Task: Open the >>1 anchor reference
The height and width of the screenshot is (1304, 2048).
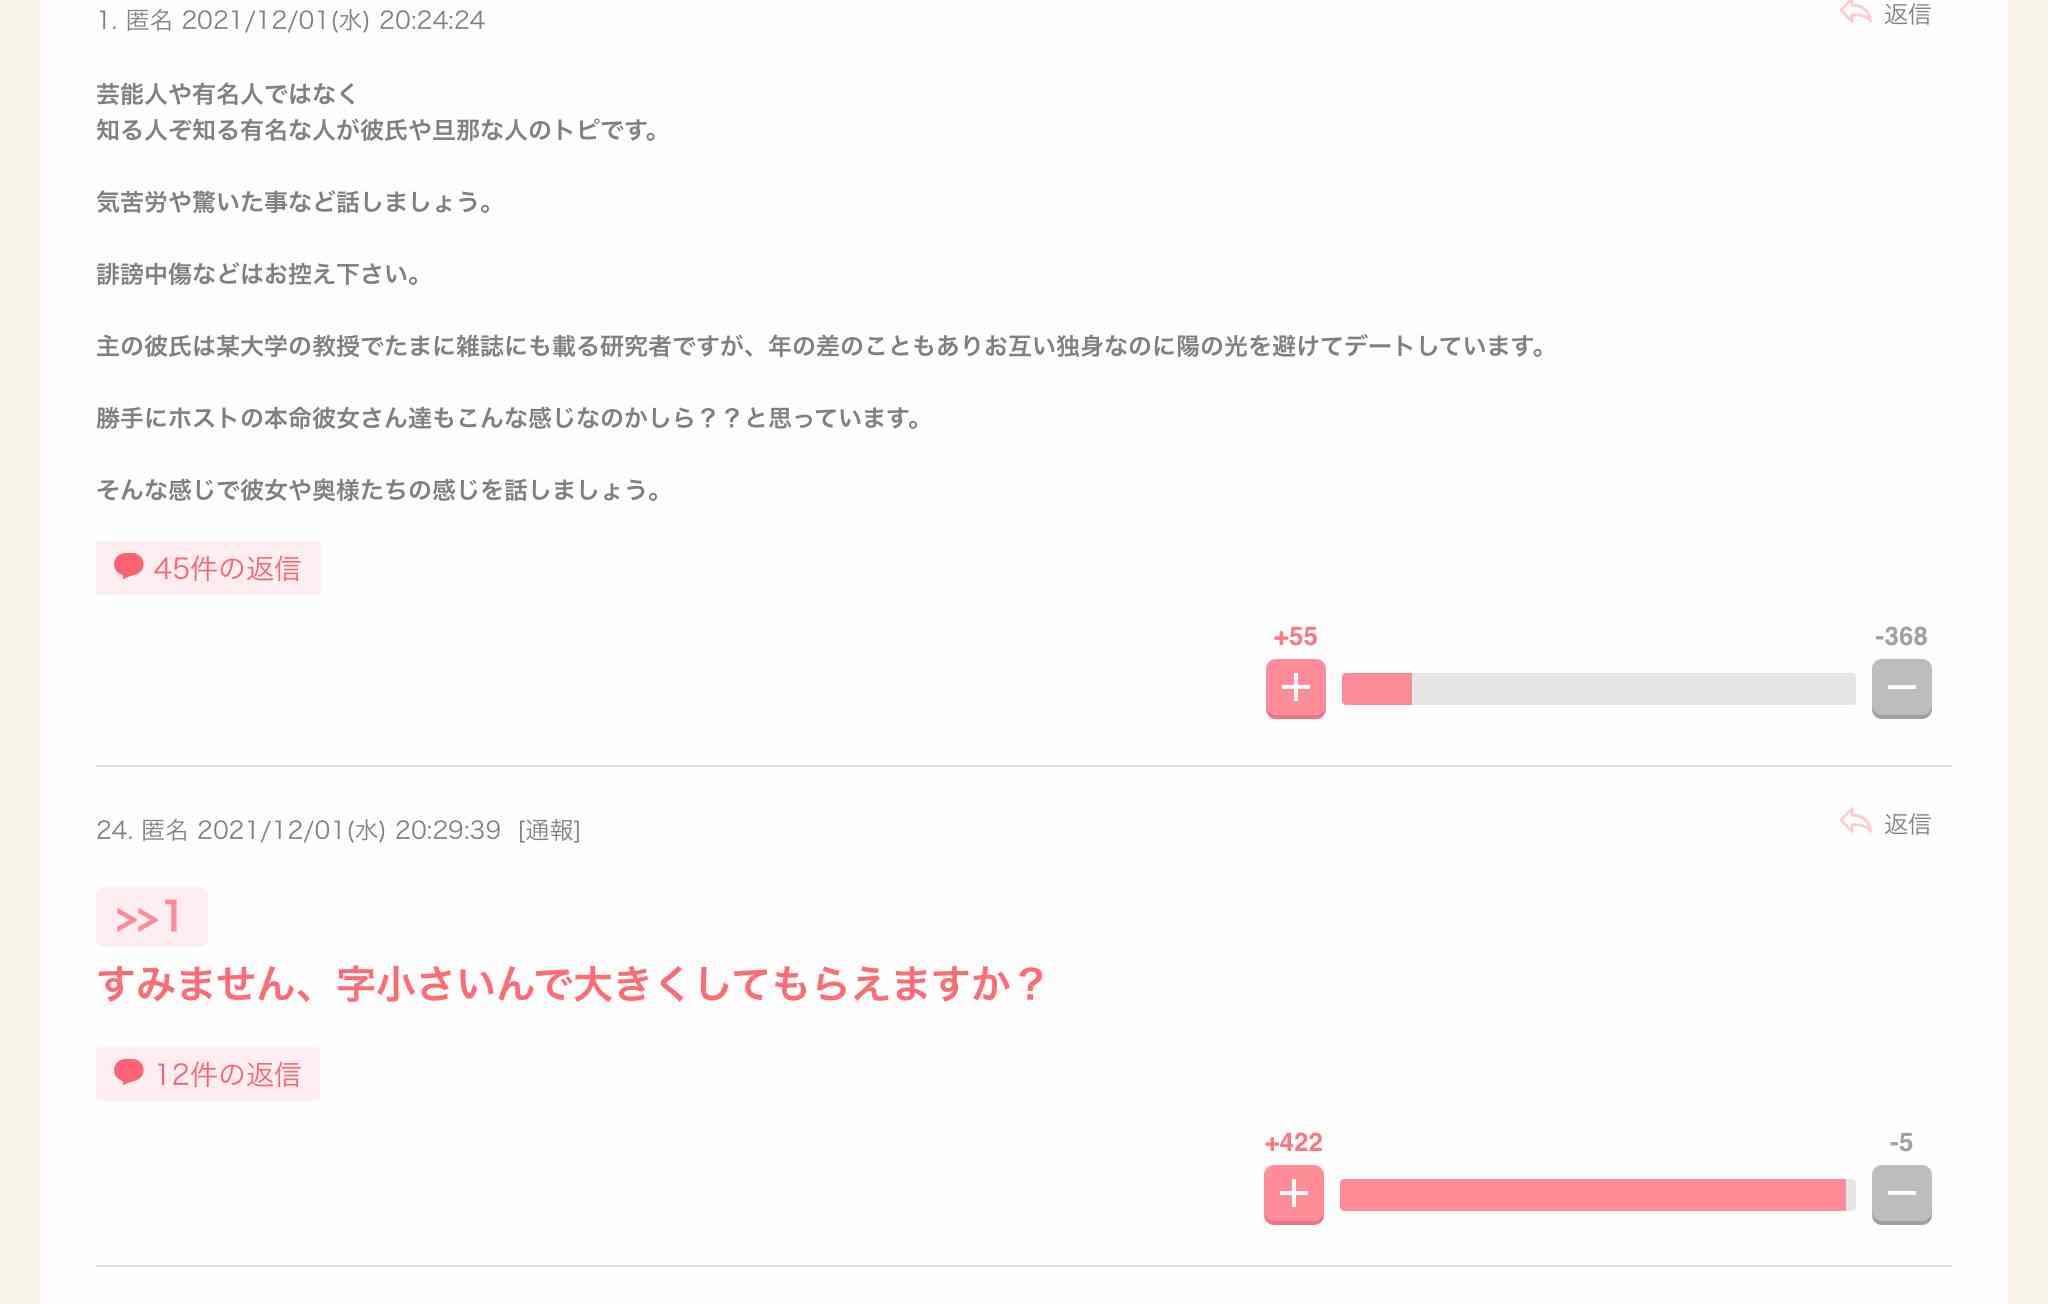Action: coord(151,917)
